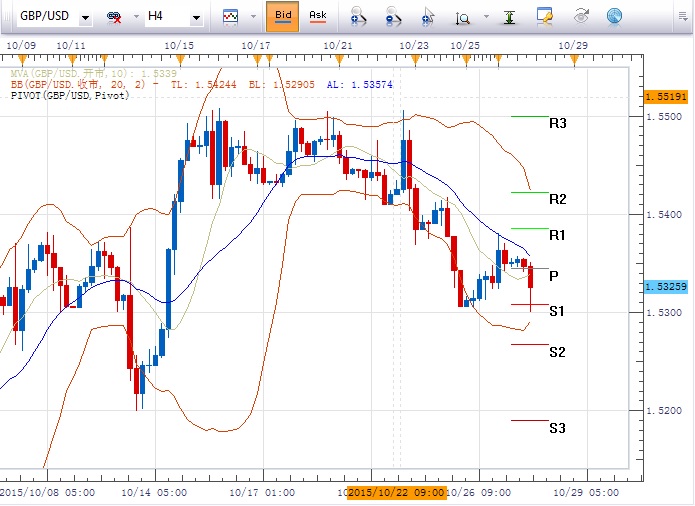Click the blue 1.53259 current price tag
The image size is (695, 506).
point(665,287)
